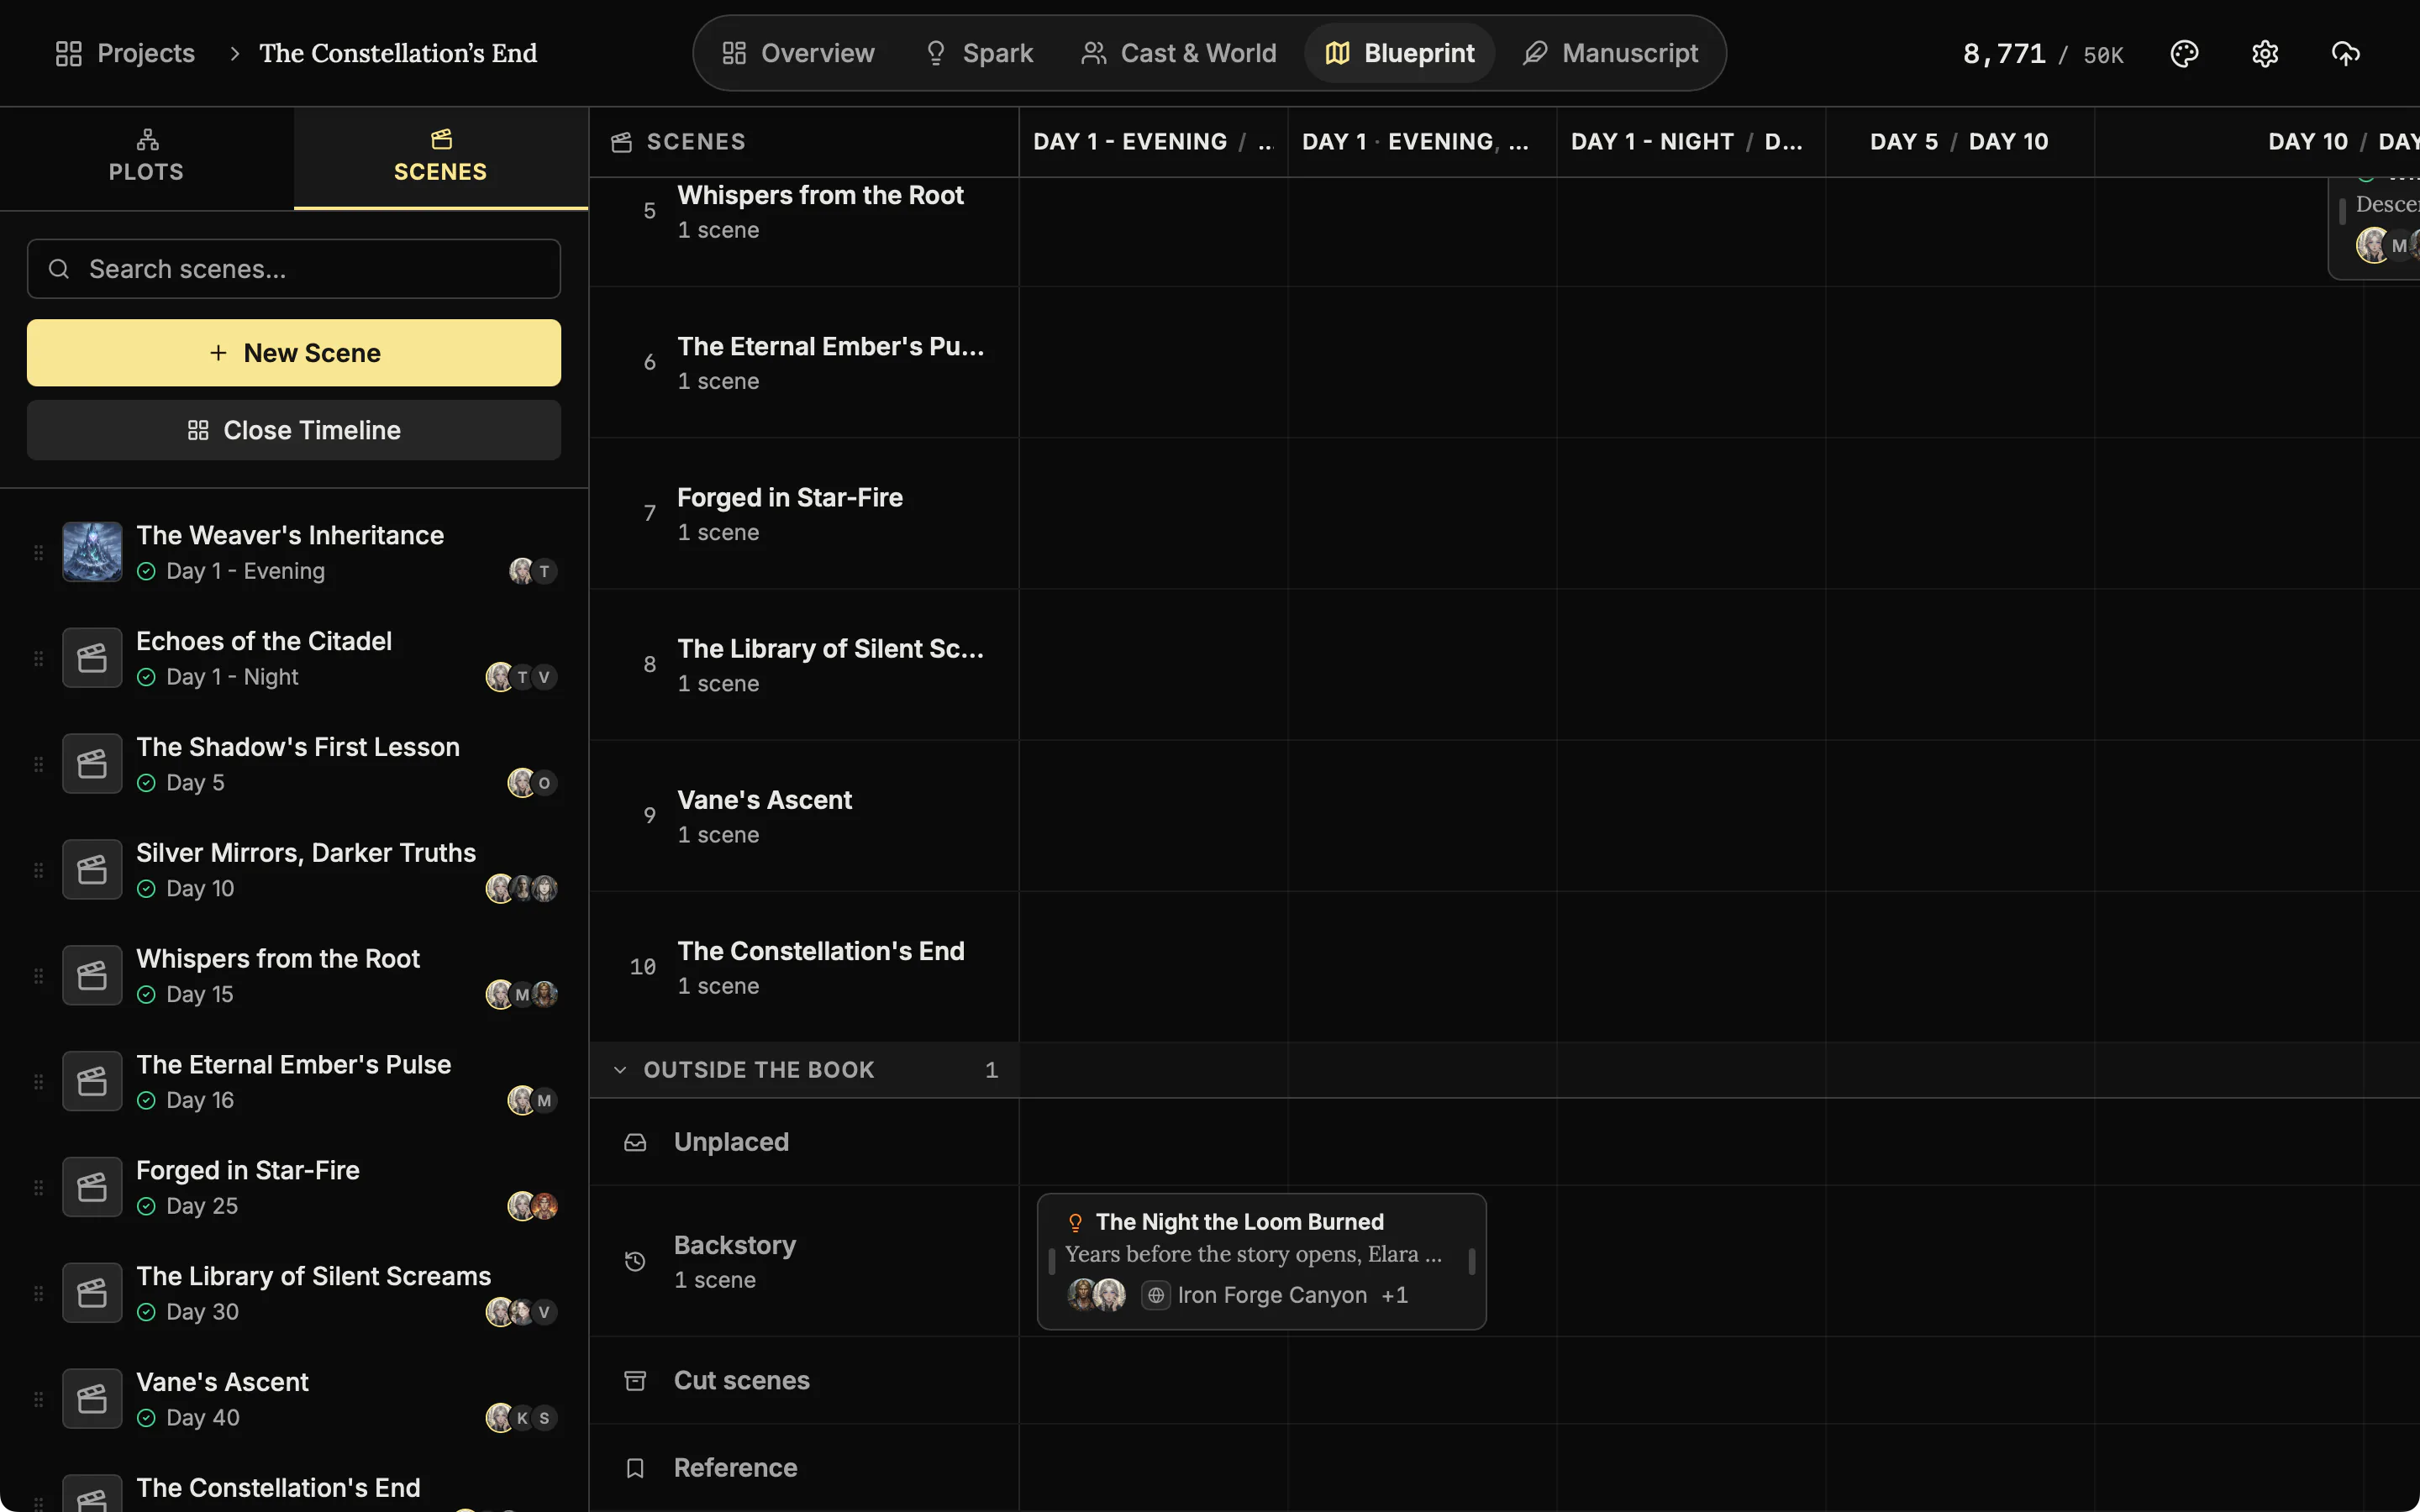
Task: Click the lightbulb icon on The Night the Loom Burned
Action: (1075, 1222)
